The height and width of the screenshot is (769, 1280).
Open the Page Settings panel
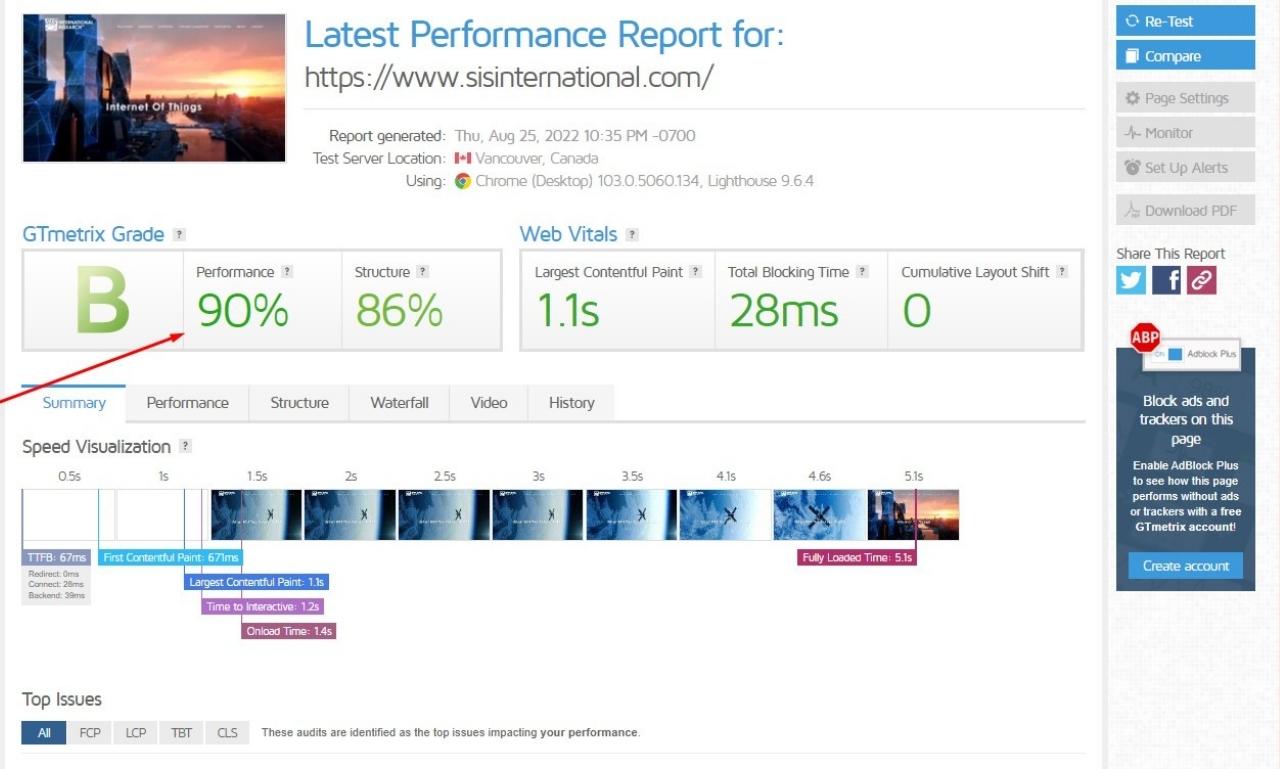tap(1185, 97)
